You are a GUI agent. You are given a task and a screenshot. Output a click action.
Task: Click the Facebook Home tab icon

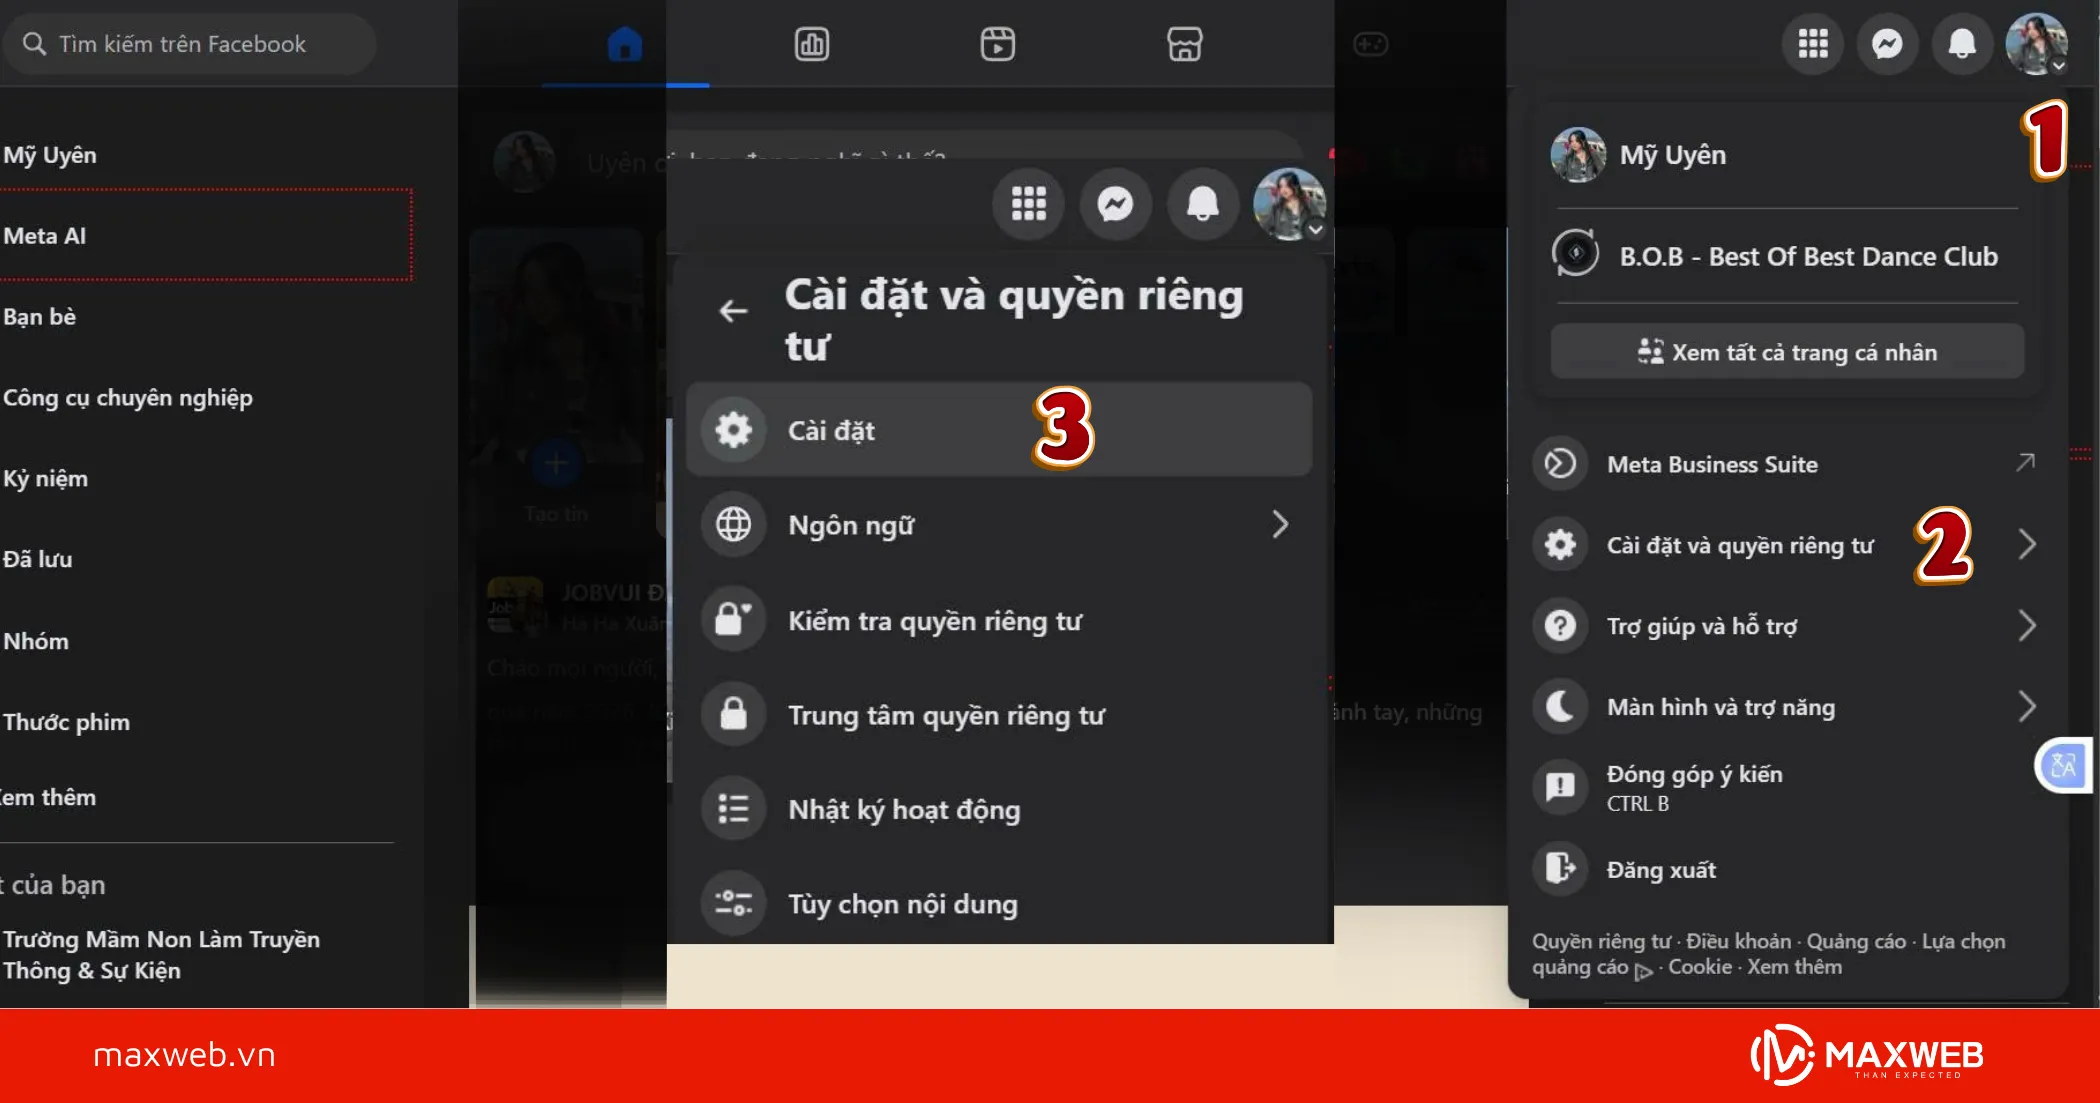tap(625, 44)
